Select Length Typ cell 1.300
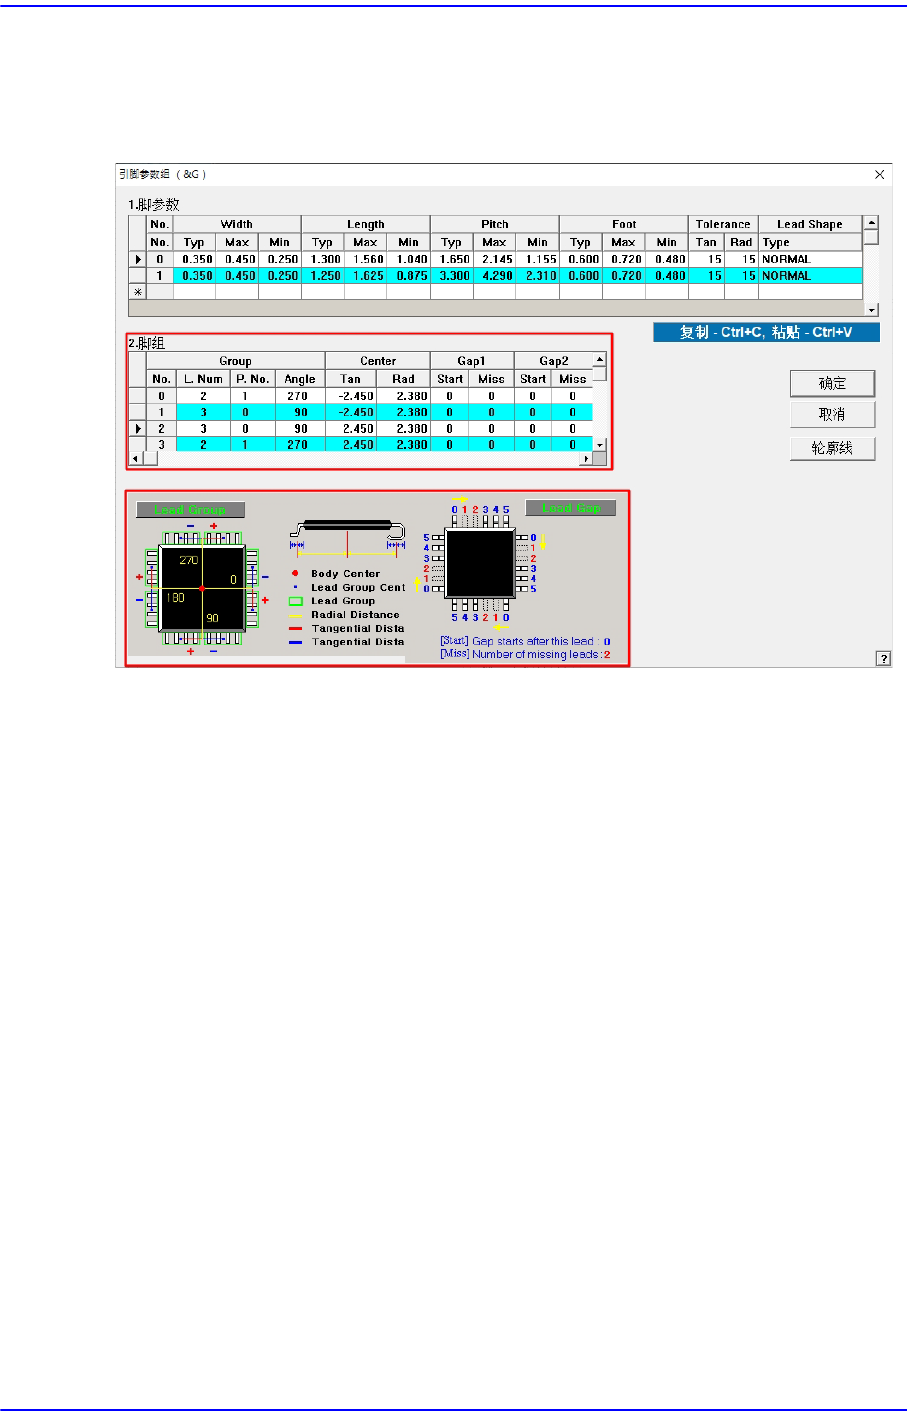 [323, 259]
